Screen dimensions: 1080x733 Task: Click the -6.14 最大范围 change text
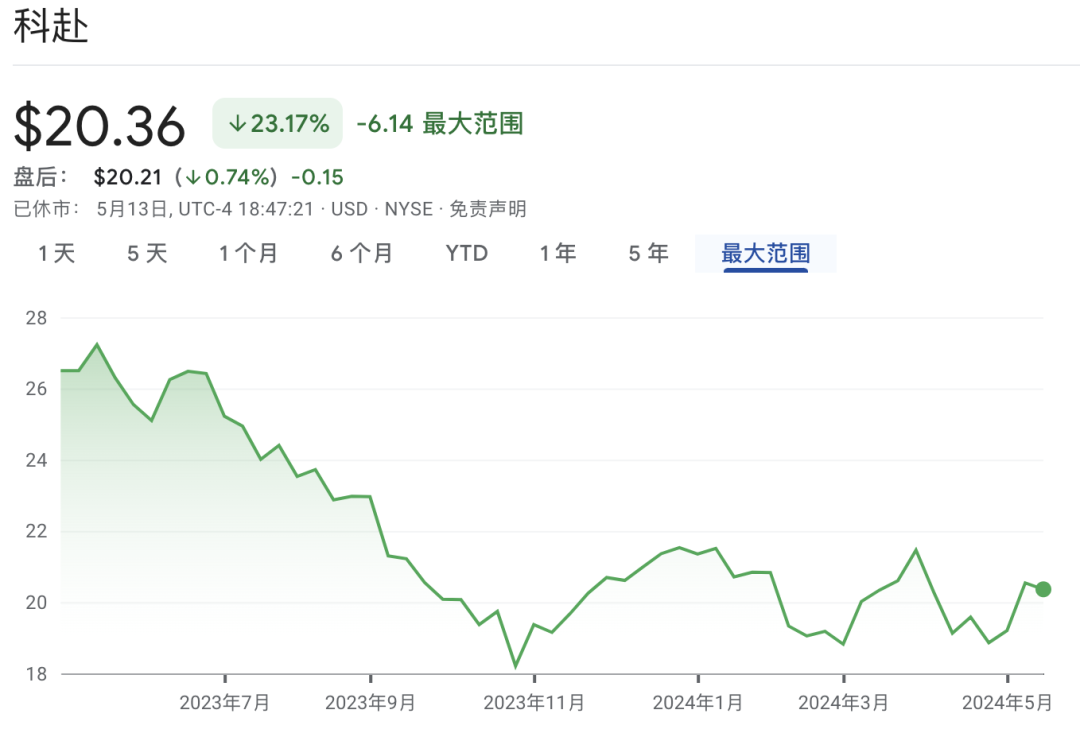[440, 124]
